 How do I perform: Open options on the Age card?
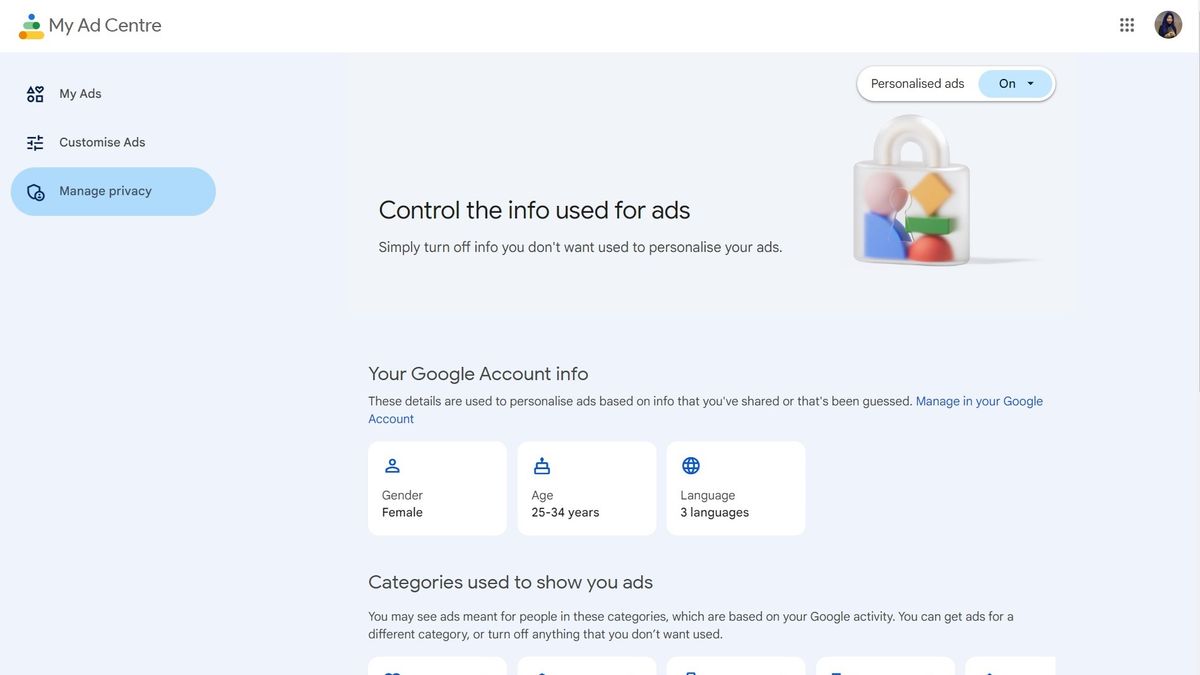coord(586,488)
